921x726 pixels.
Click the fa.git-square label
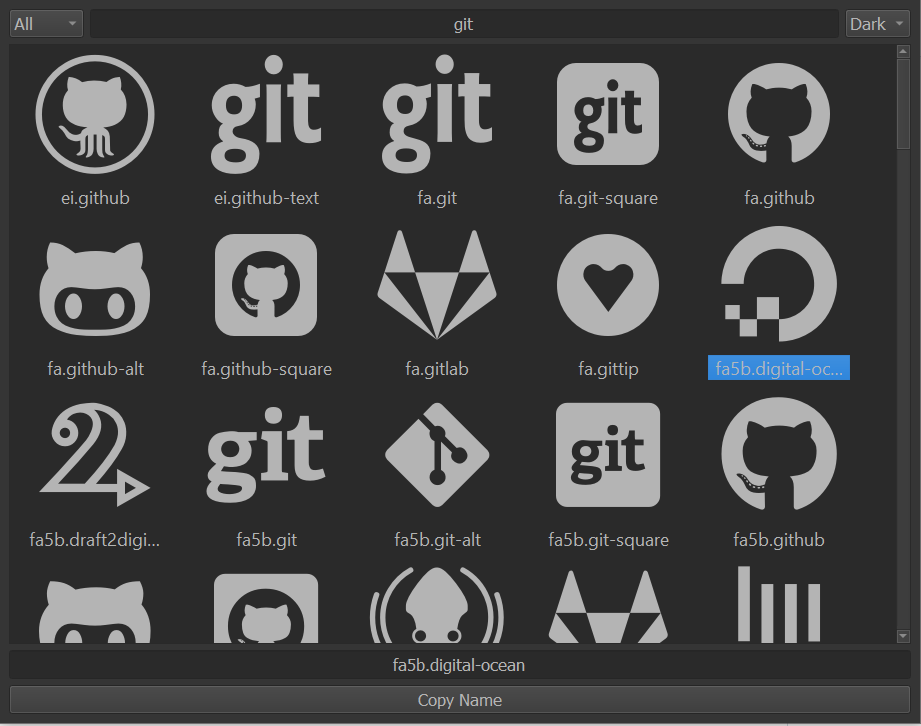(x=608, y=198)
